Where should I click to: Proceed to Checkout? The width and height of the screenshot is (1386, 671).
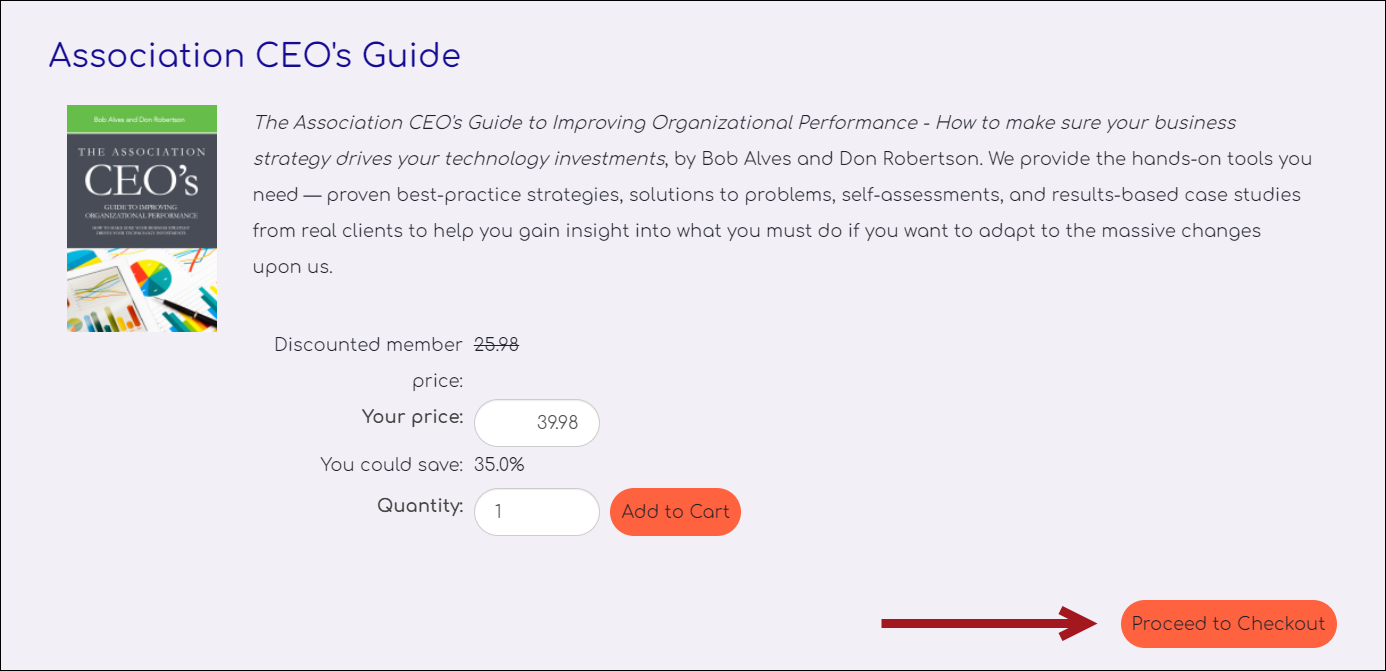pos(1228,624)
